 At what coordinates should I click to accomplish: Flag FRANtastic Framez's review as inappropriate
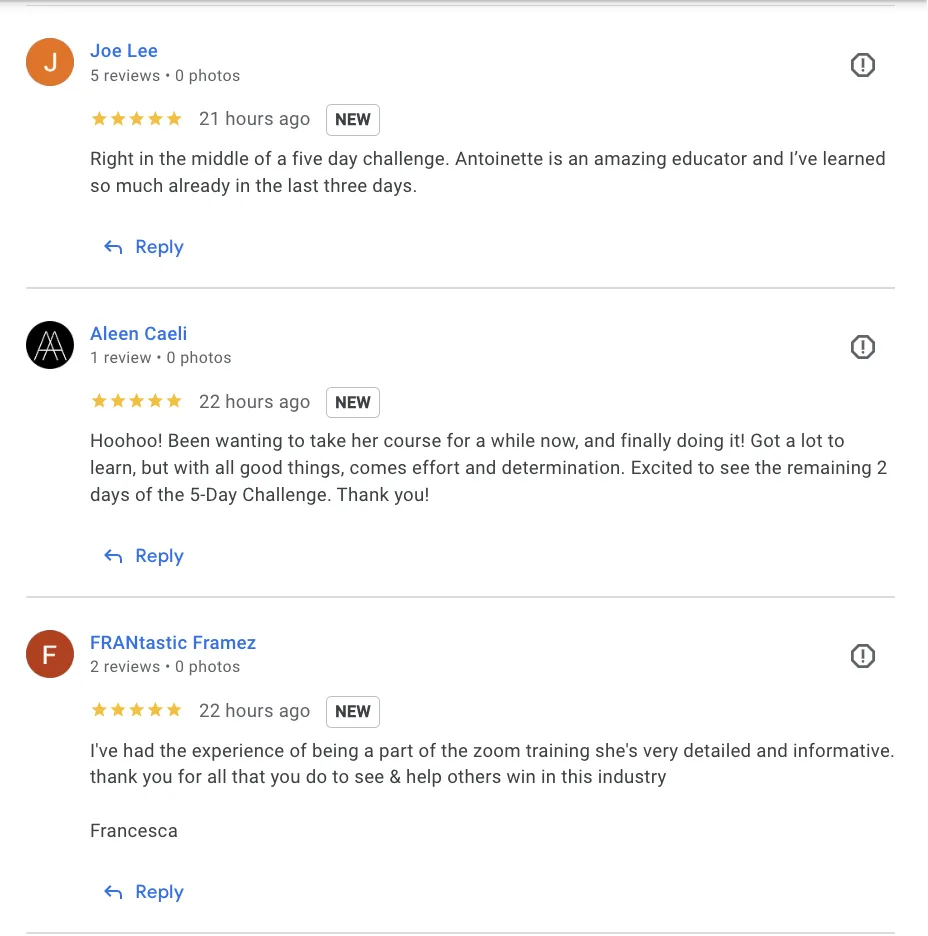tap(862, 656)
